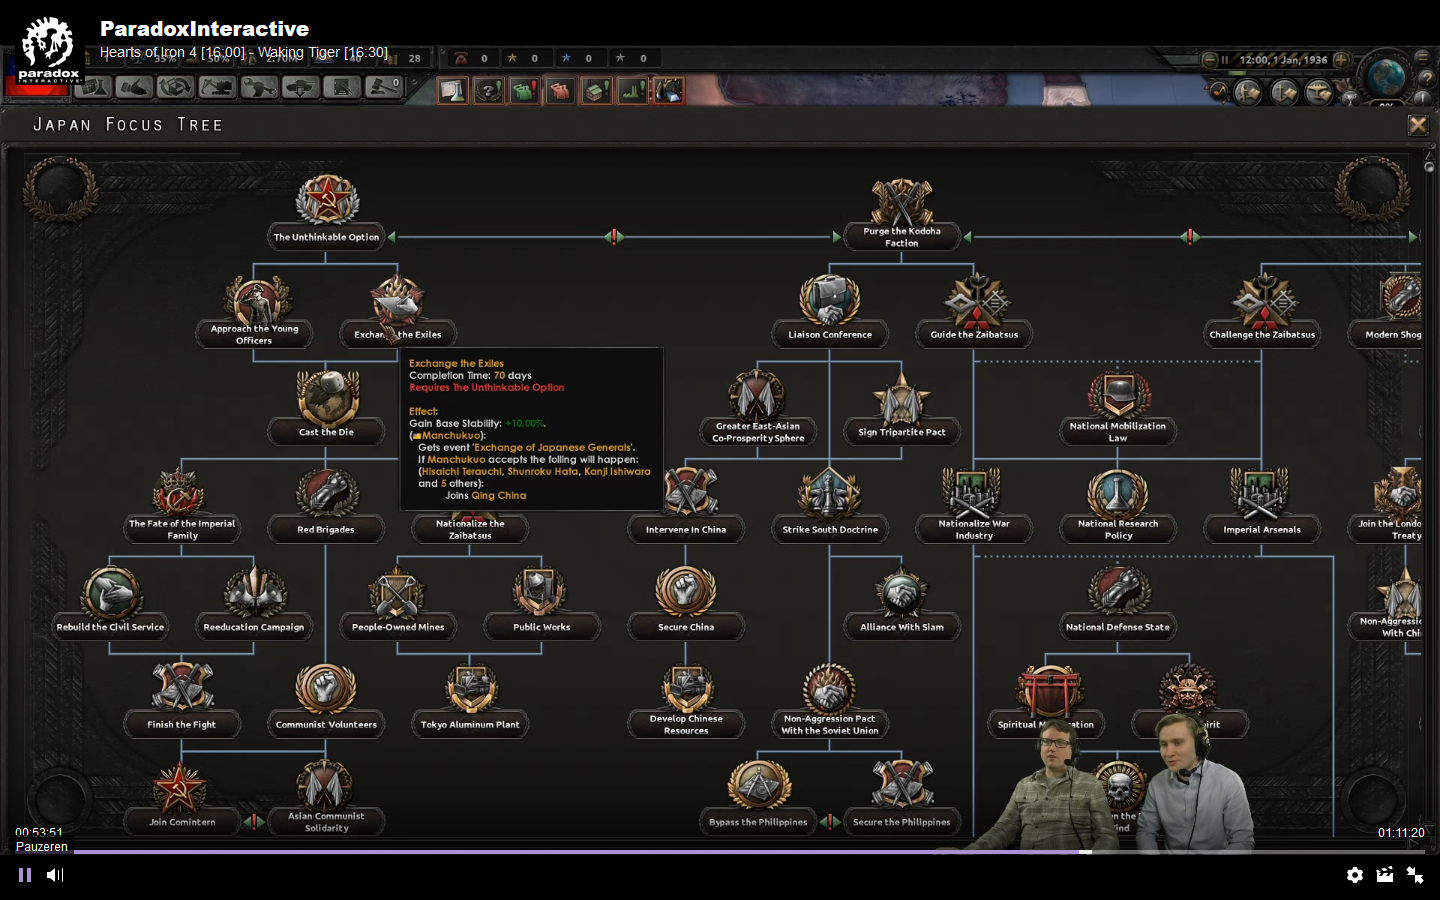This screenshot has height=900, width=1440.
Task: Click the Join Comintern focus star icon
Action: 181,788
